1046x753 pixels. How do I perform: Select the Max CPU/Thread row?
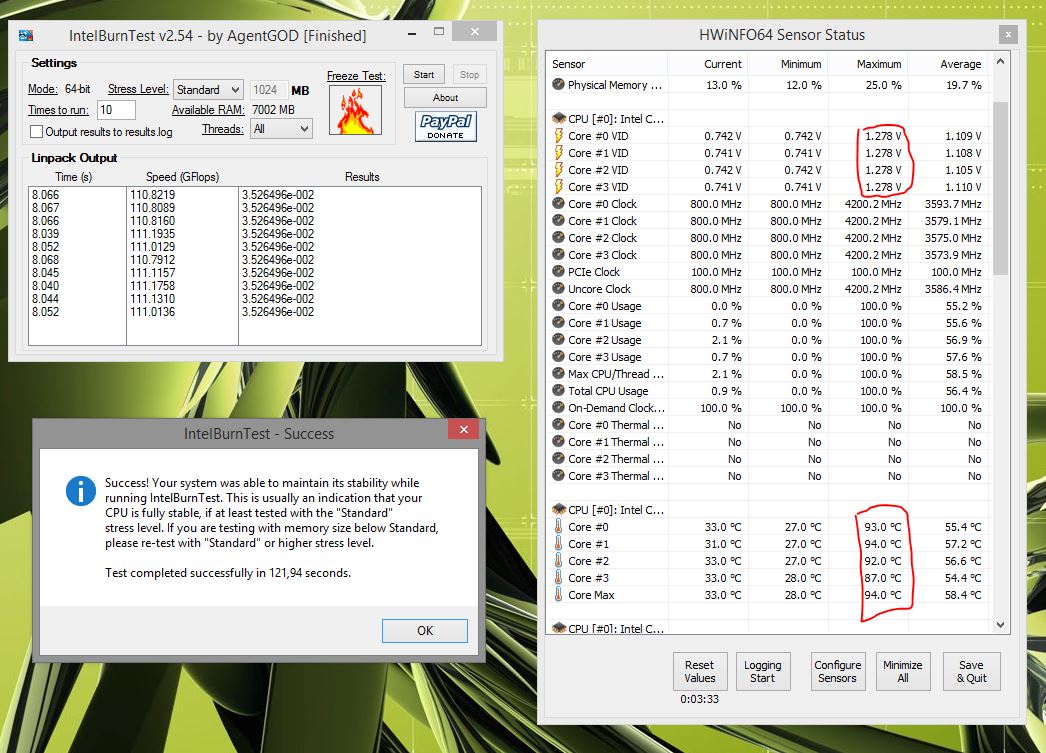click(x=767, y=373)
